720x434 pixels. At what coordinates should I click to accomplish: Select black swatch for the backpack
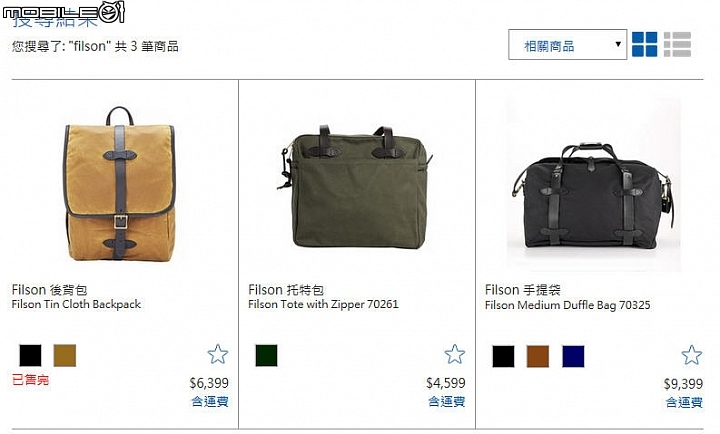[x=30, y=355]
